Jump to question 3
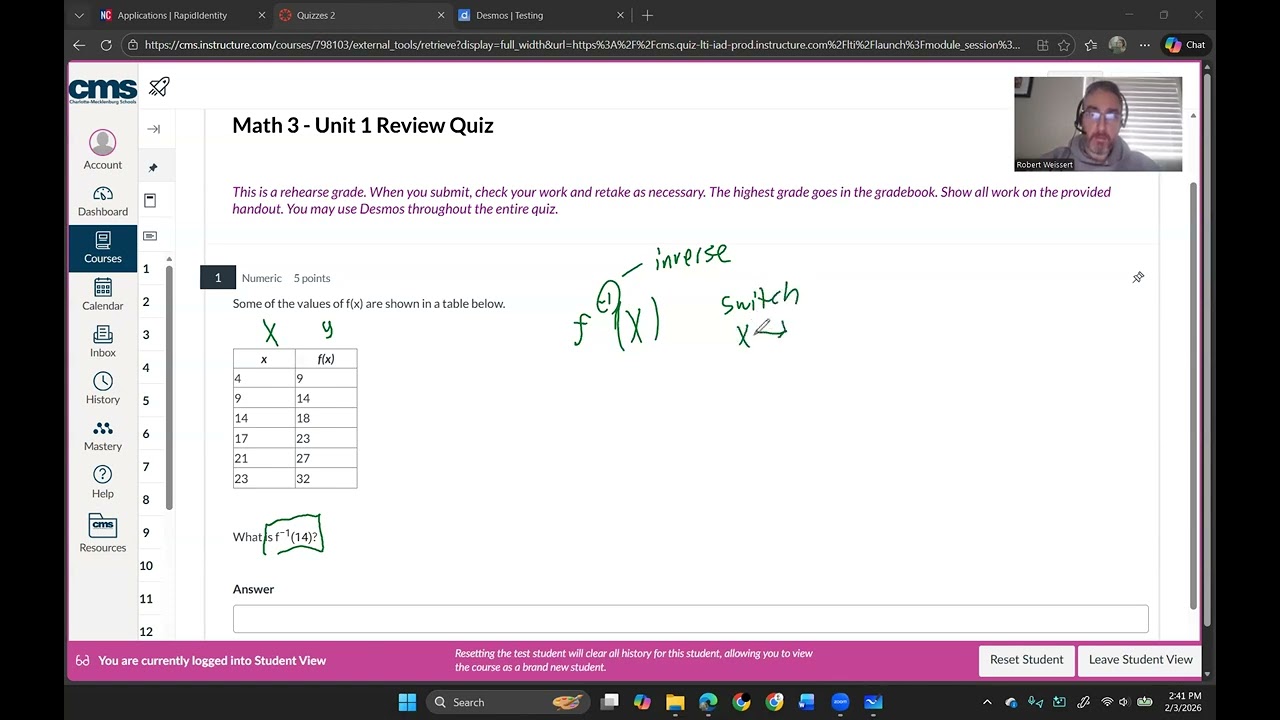 pos(146,334)
